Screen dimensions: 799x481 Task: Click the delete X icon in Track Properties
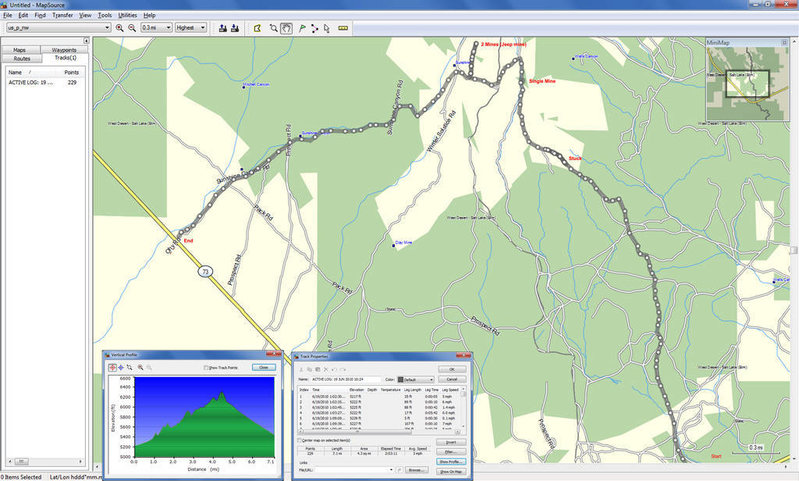click(326, 369)
